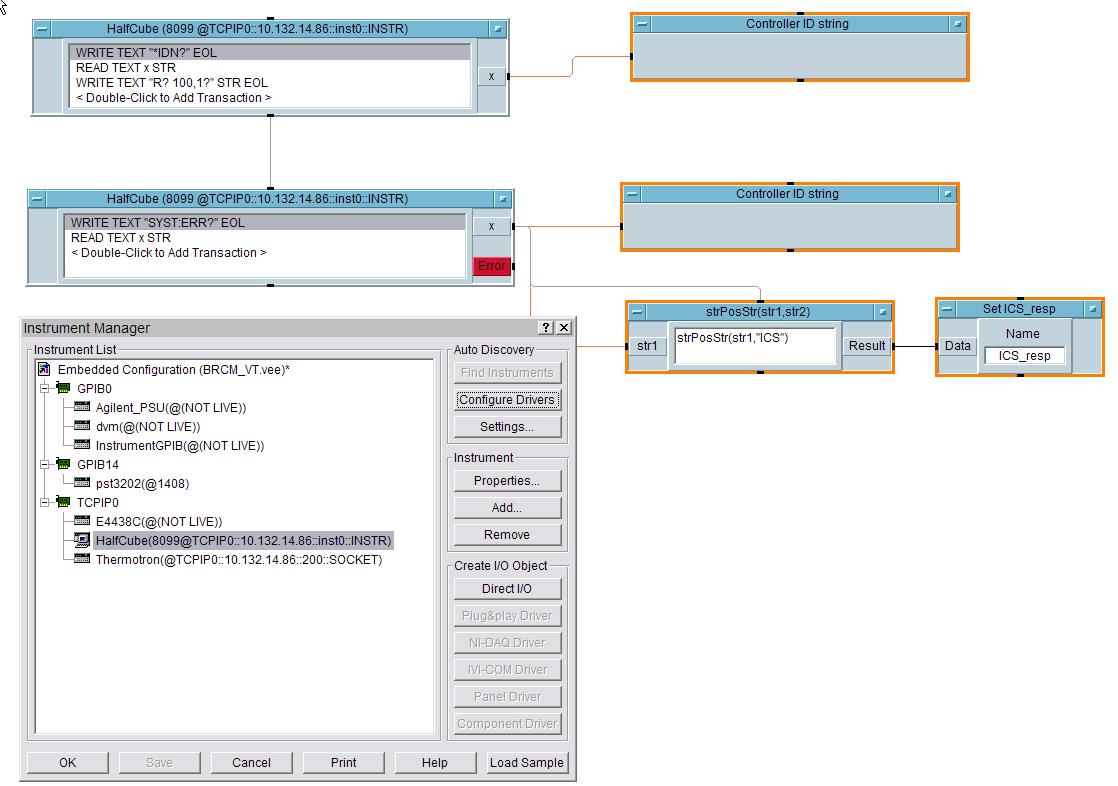The width and height of the screenshot is (1118, 786).
Task: Click the pst3202 instrument icon
Action: coord(82,483)
